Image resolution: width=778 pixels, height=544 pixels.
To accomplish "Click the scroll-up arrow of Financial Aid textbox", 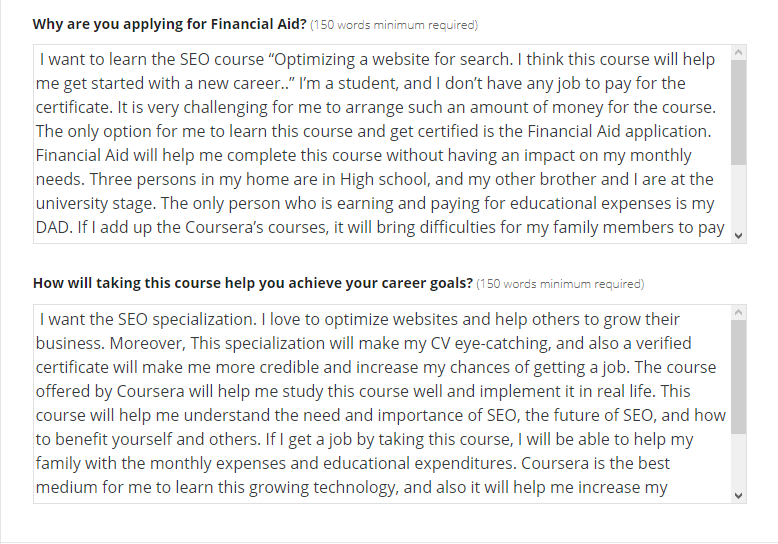I will pyautogui.click(x=738, y=52).
